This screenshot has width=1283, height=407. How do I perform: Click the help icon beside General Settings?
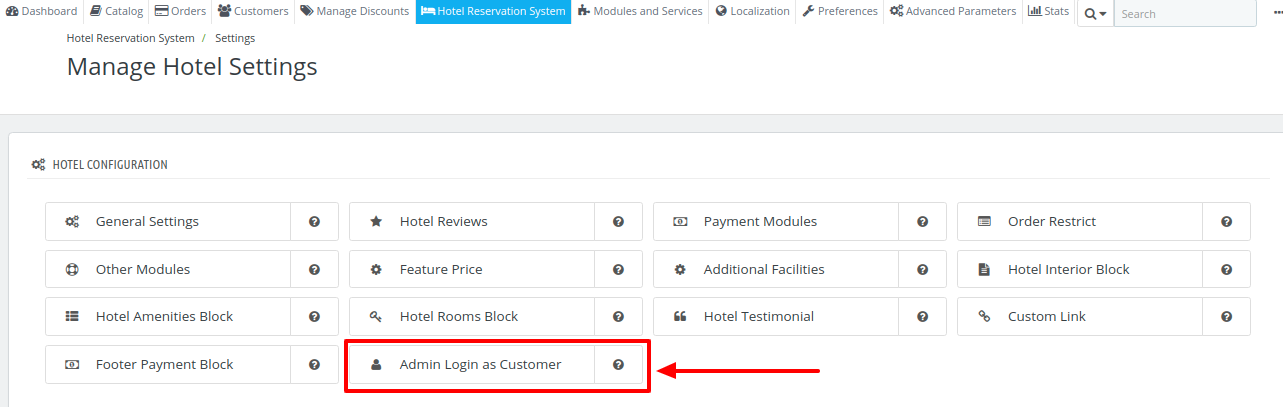pyautogui.click(x=314, y=222)
